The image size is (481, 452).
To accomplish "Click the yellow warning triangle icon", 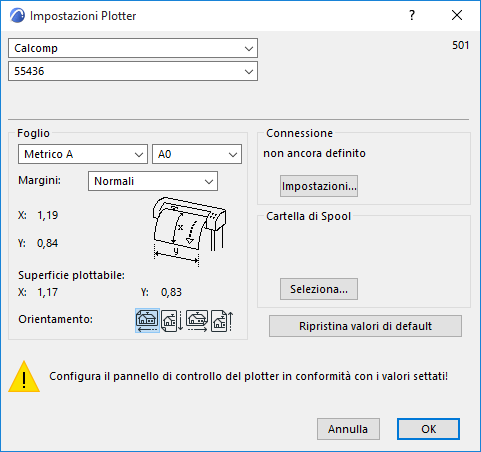I will pos(24,376).
